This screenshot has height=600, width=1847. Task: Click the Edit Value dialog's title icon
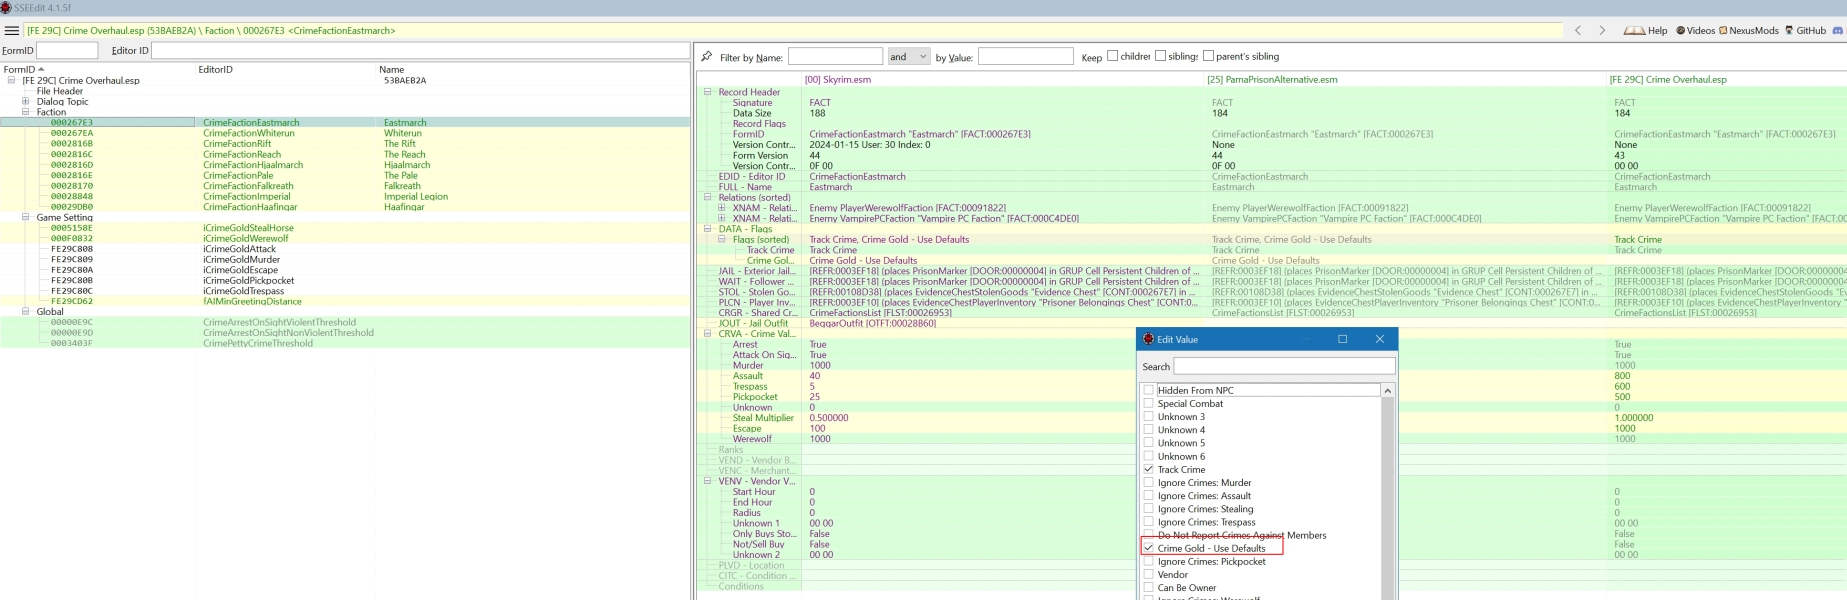(x=1148, y=339)
